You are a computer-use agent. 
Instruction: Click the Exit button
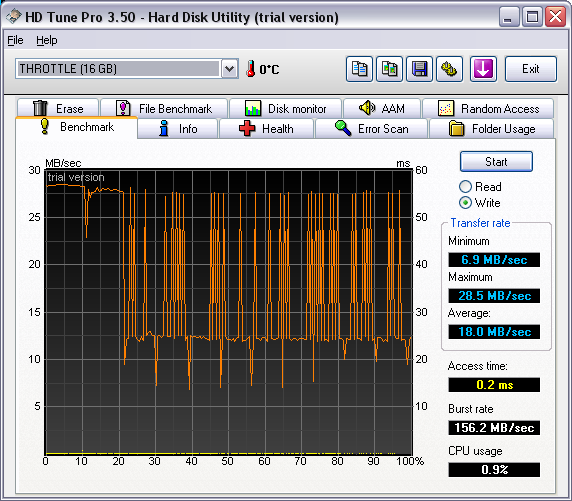[531, 69]
